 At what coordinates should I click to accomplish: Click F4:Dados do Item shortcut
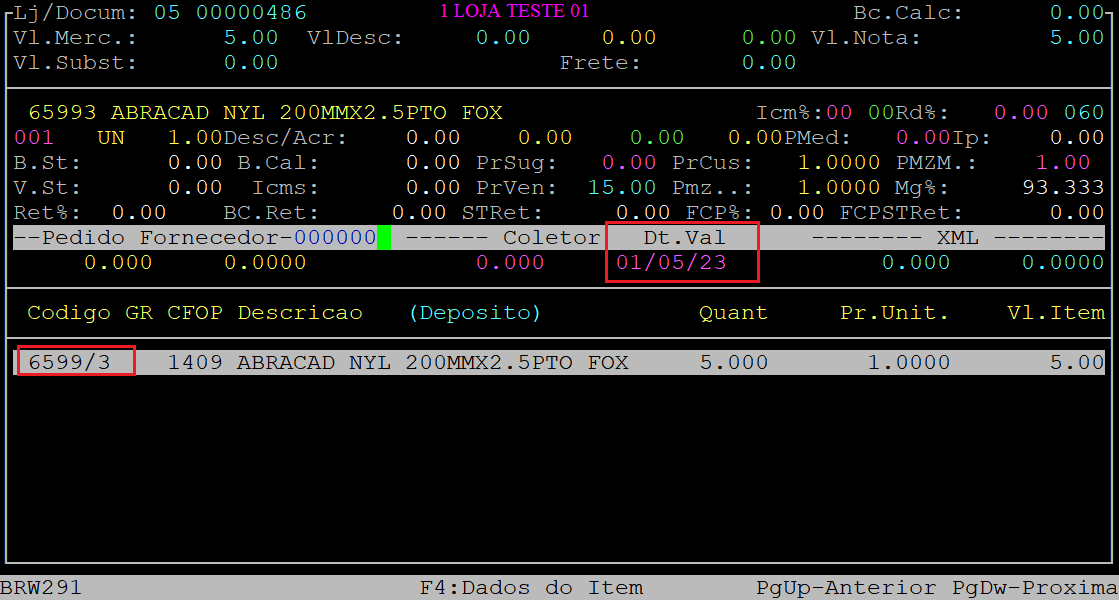point(531,588)
